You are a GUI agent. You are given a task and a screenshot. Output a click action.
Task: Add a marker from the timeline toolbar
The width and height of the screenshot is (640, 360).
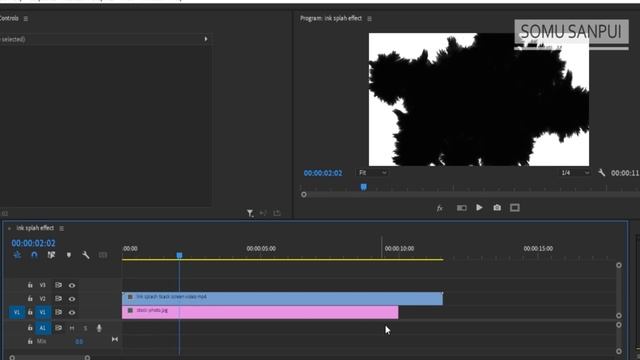[x=69, y=255]
